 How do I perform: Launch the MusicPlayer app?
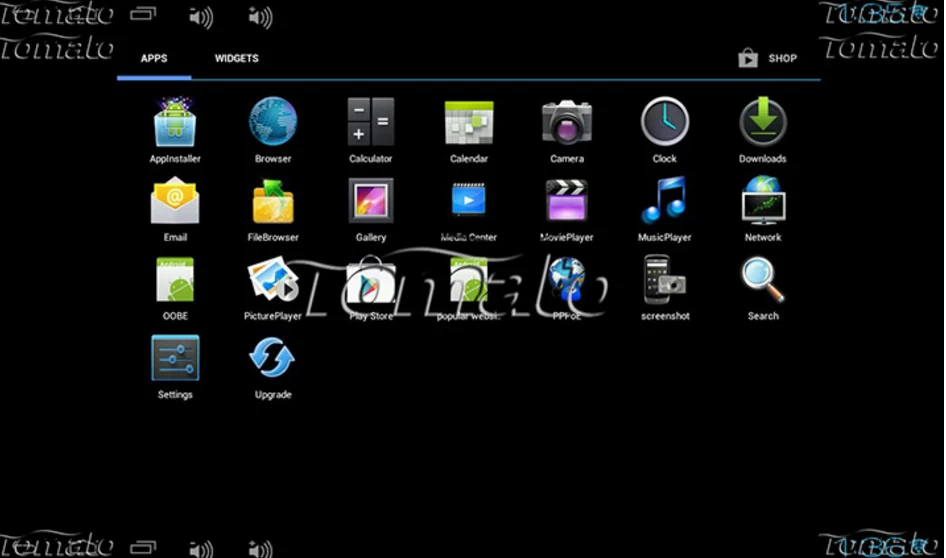click(664, 200)
